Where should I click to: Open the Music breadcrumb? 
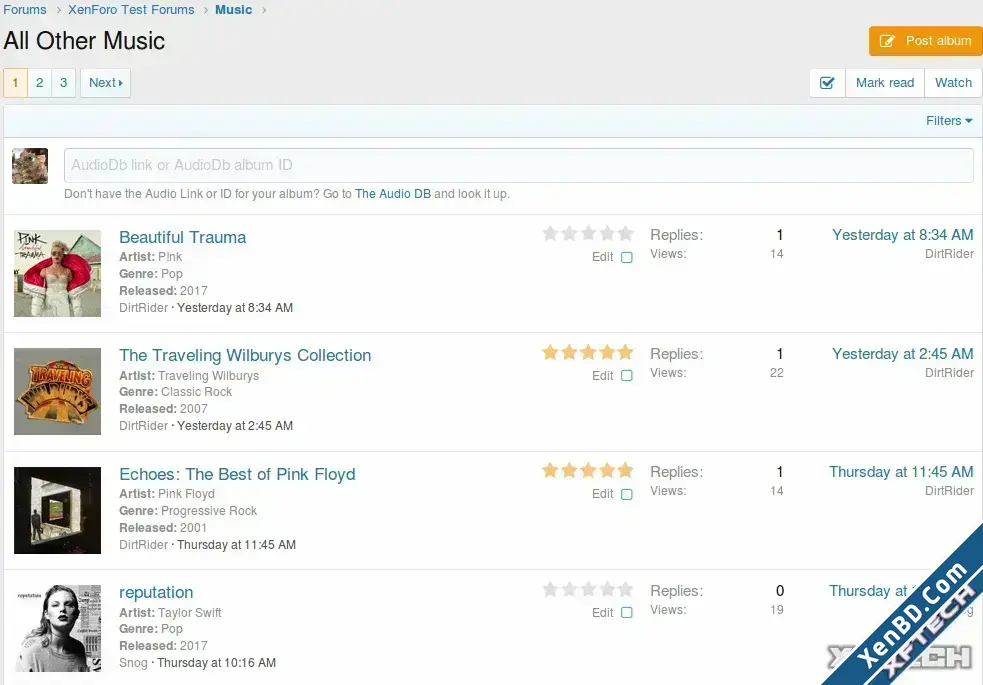coord(233,9)
